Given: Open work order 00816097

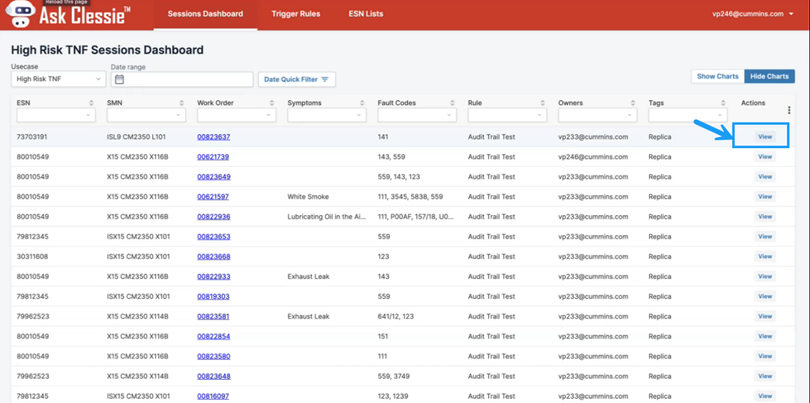Looking at the screenshot, I should click(213, 396).
